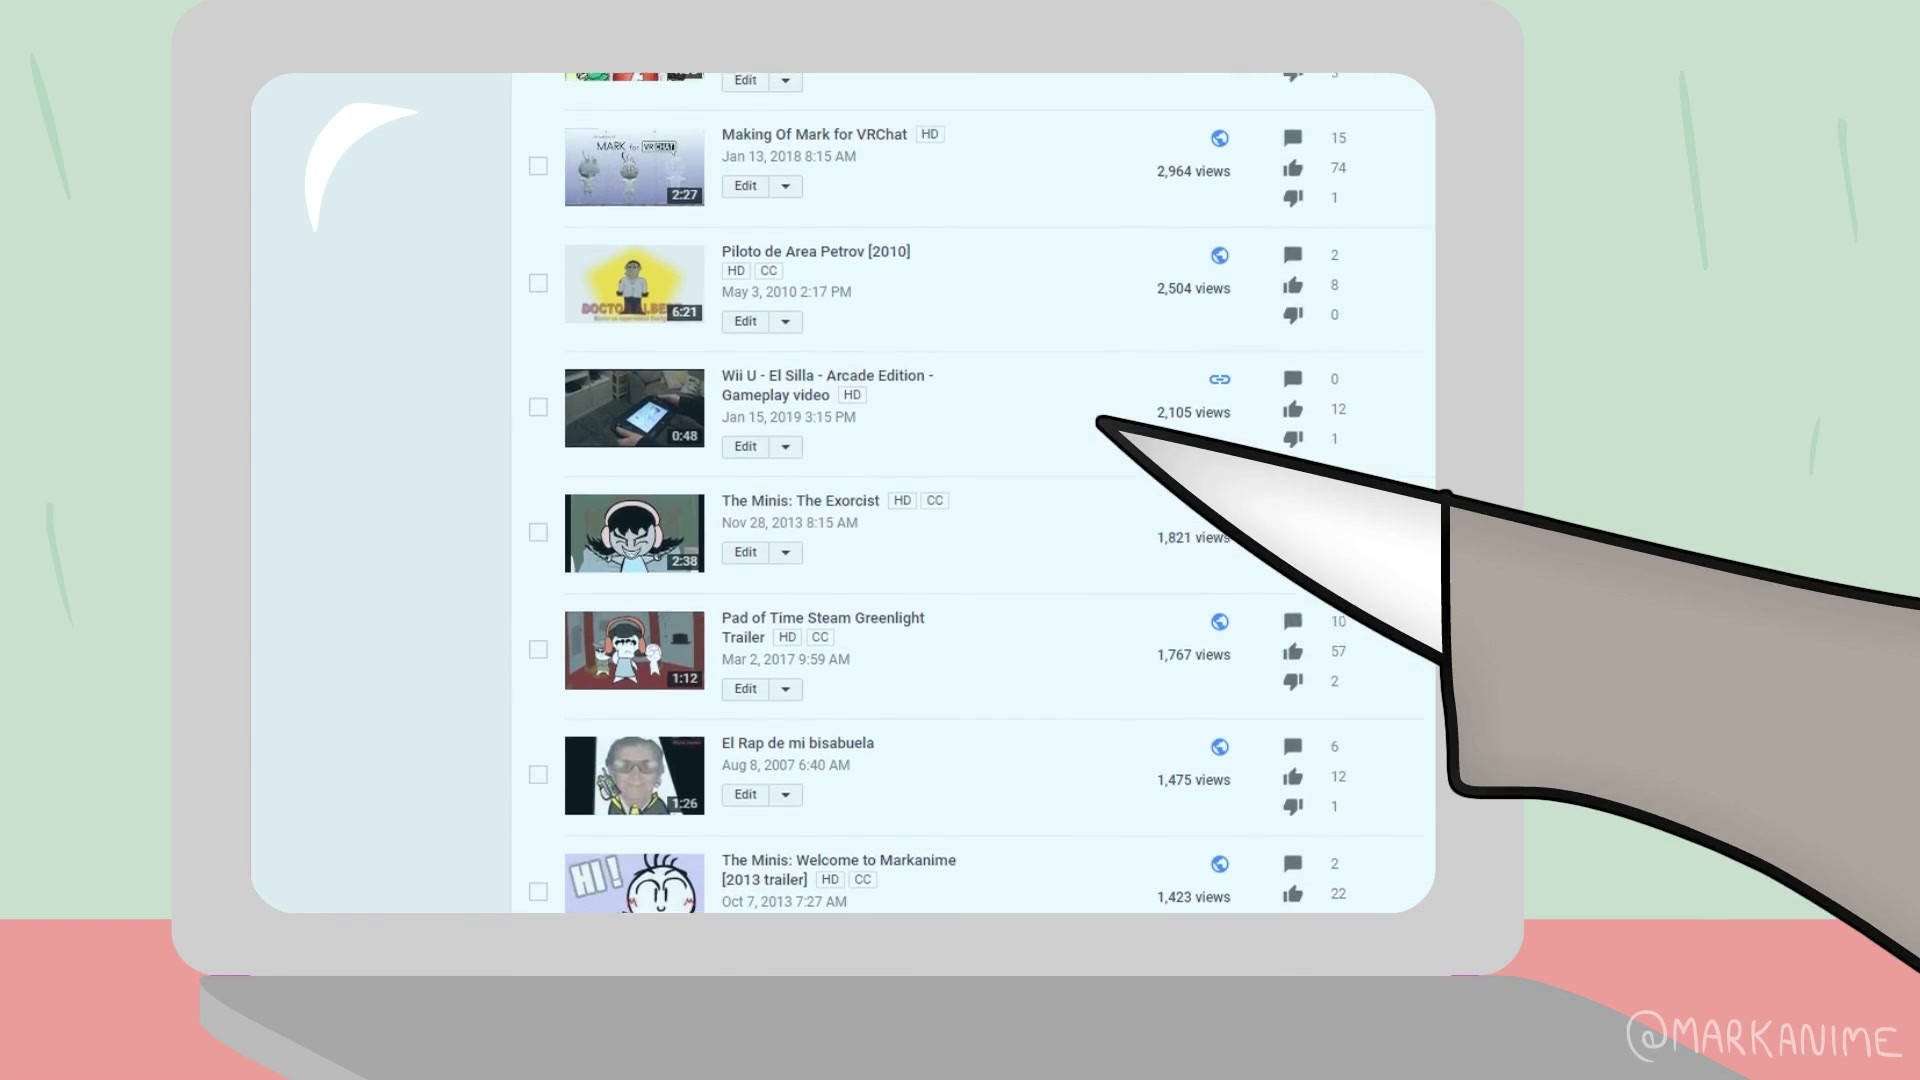Screen dimensions: 1920x1080
Task: Open title link The Minis: Welcome to Markanime
Action: pyautogui.click(x=838, y=869)
